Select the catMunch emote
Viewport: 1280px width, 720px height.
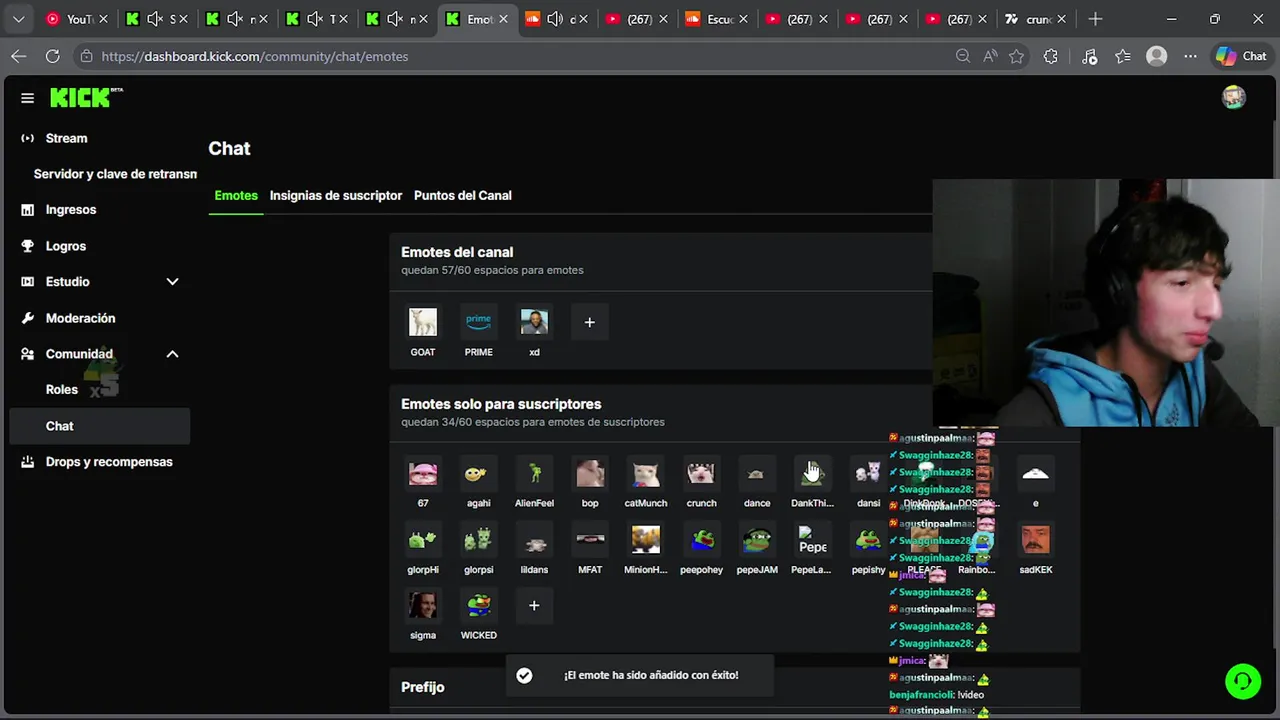pyautogui.click(x=646, y=473)
